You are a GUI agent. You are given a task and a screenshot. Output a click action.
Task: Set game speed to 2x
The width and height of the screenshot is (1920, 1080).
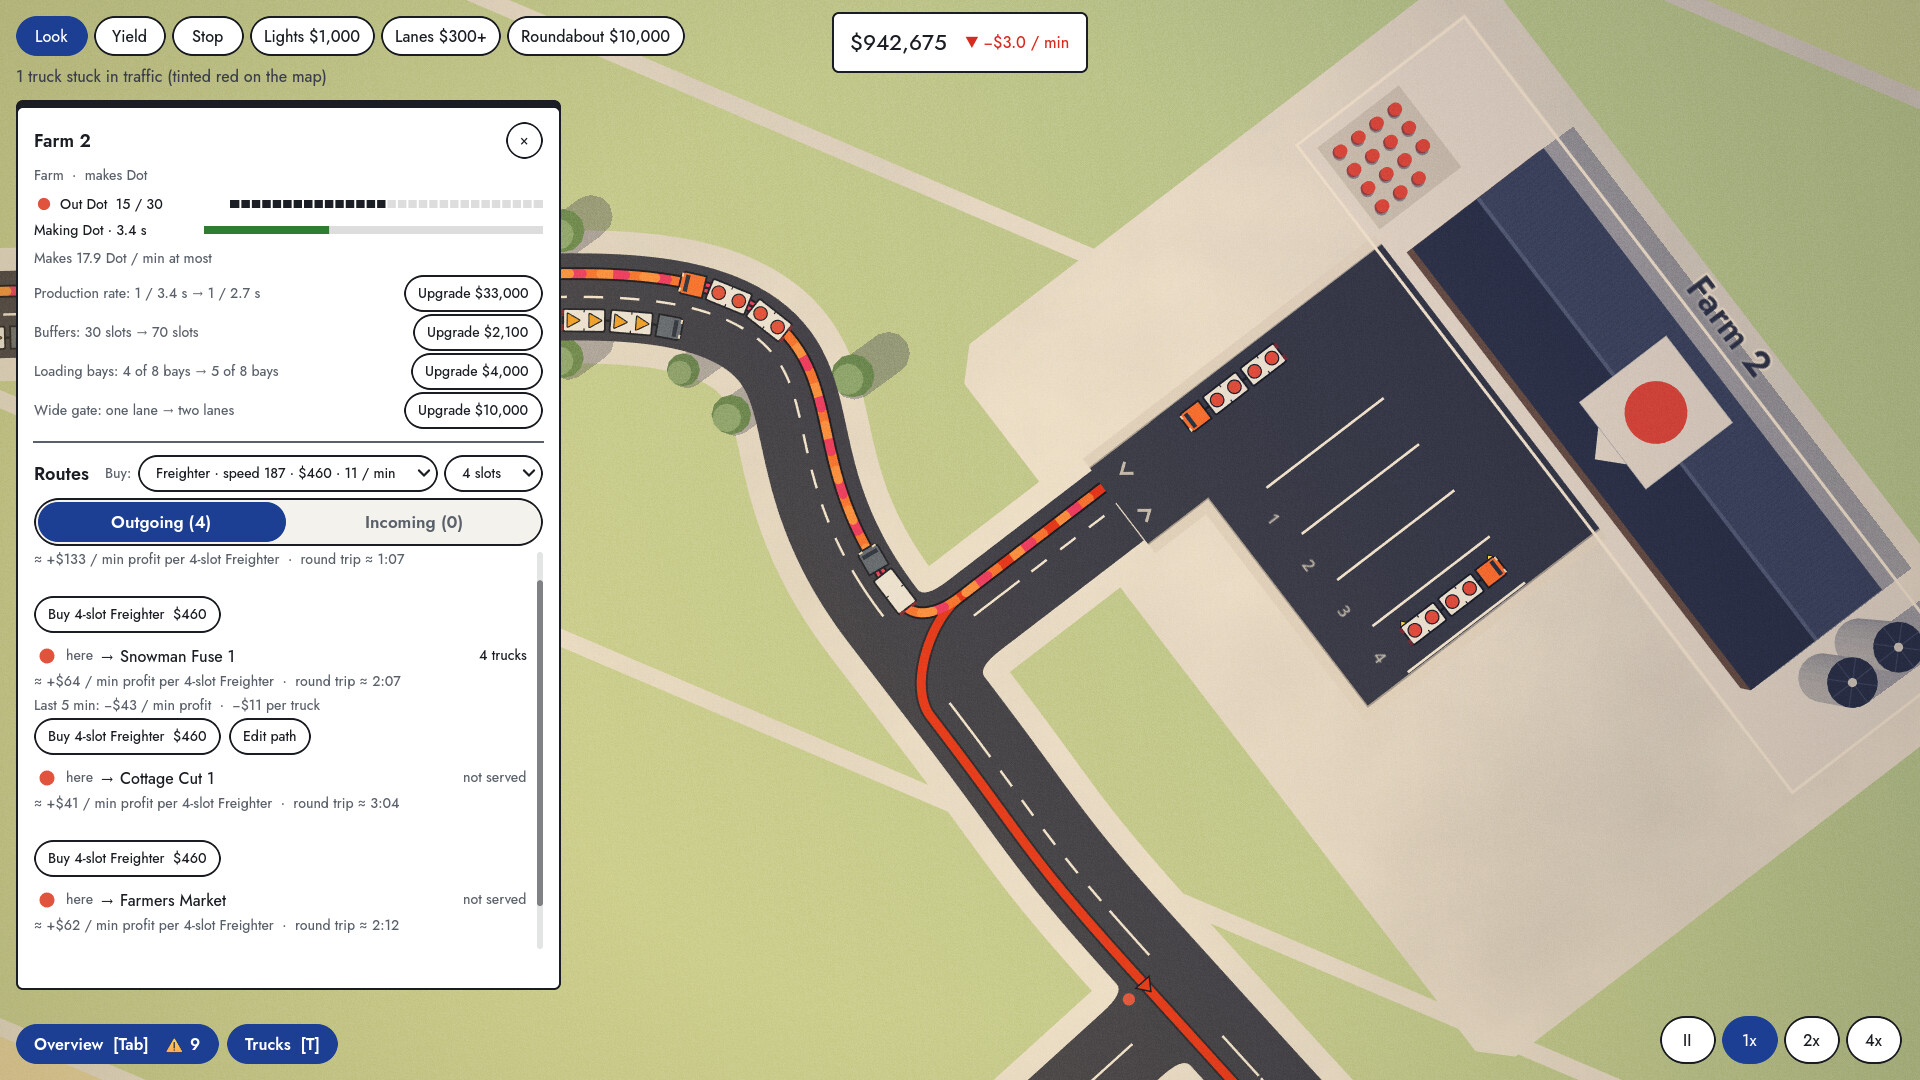click(1811, 1040)
